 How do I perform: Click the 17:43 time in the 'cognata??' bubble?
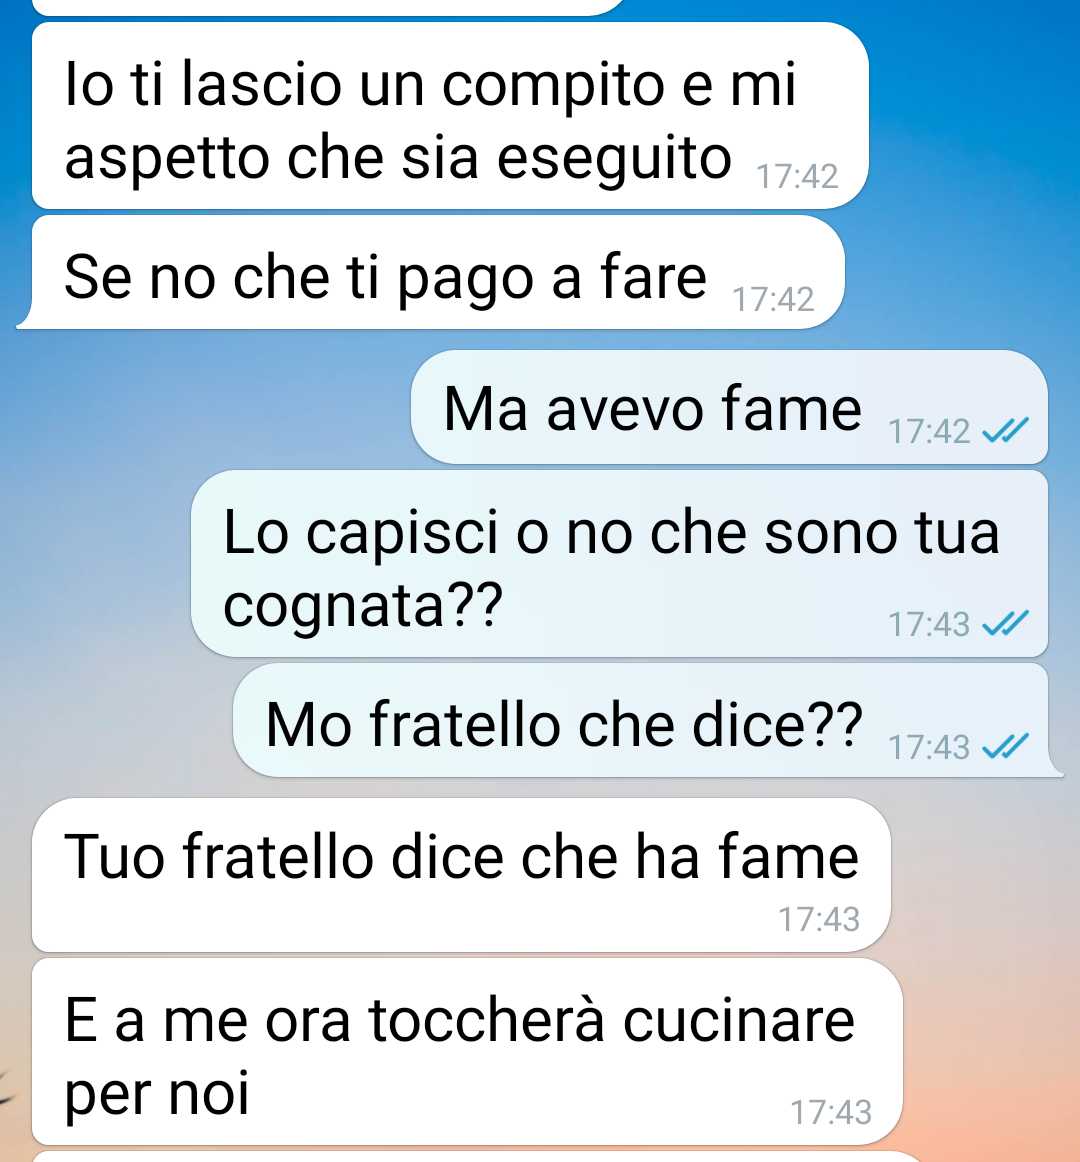coord(929,624)
